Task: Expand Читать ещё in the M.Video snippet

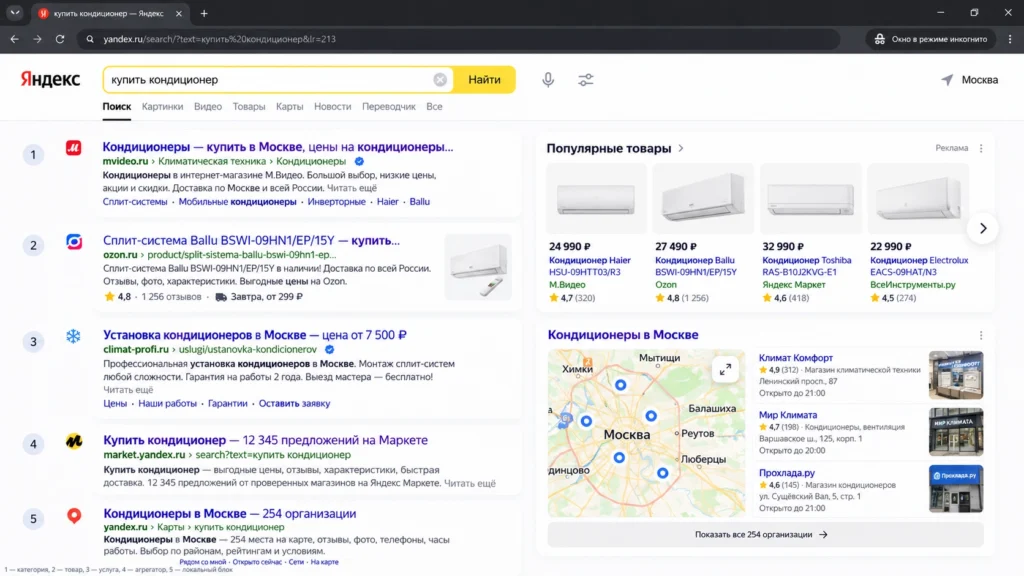Action: (x=352, y=188)
